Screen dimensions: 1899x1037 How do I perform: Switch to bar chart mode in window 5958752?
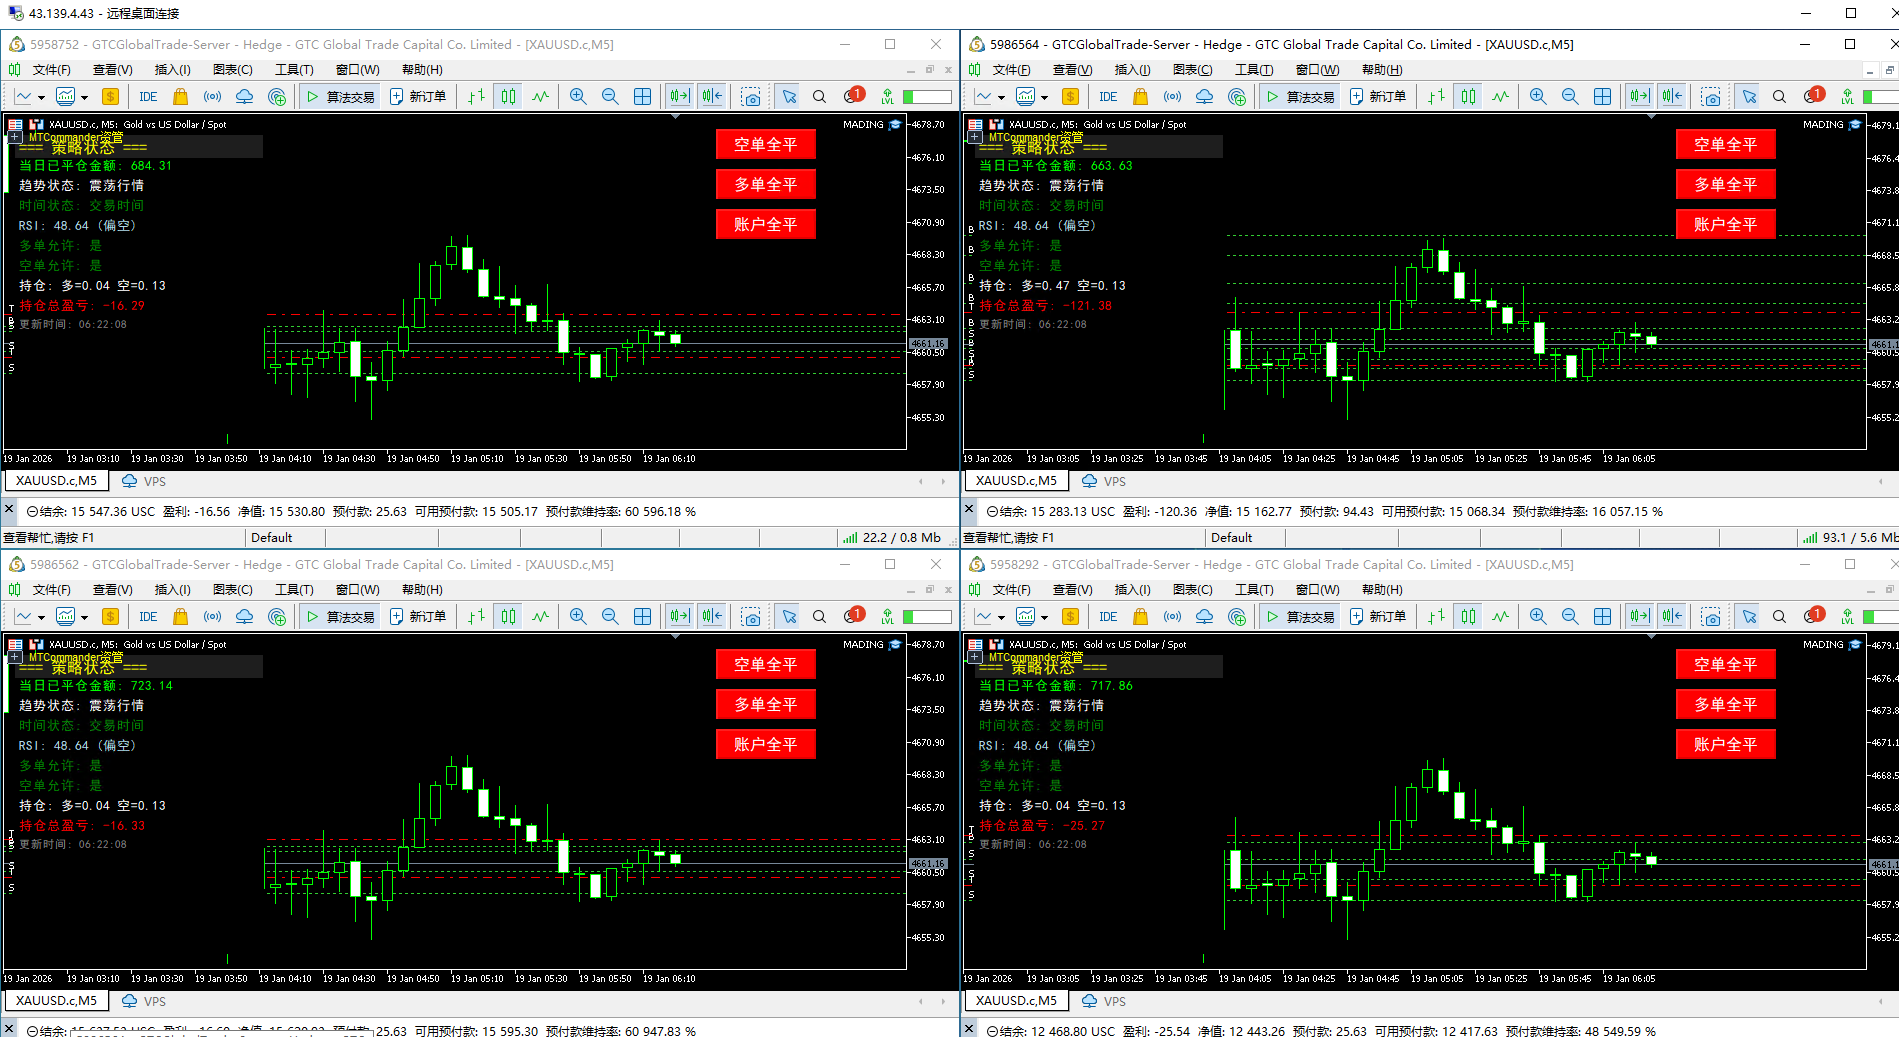point(477,97)
